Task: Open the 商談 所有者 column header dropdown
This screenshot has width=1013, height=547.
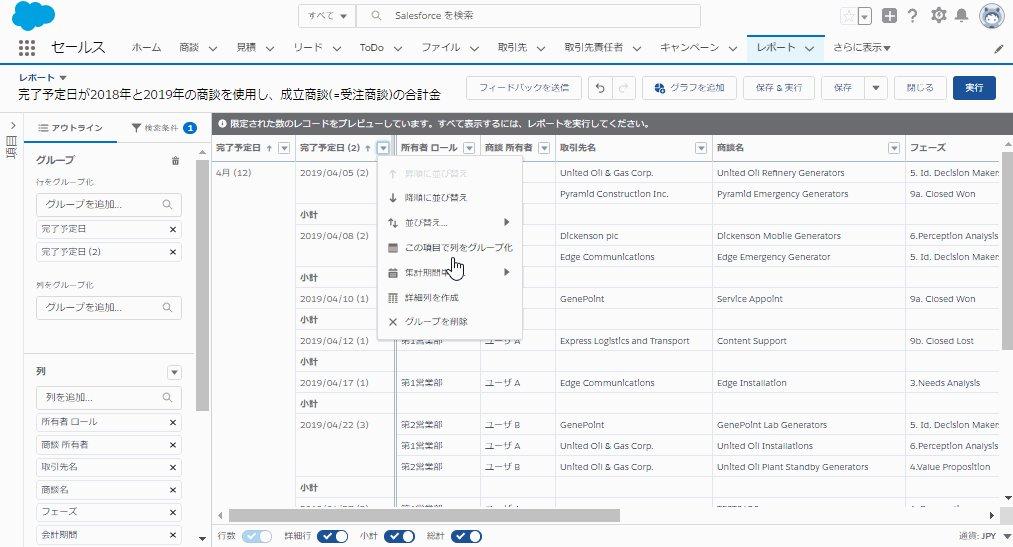Action: pyautogui.click(x=544, y=149)
